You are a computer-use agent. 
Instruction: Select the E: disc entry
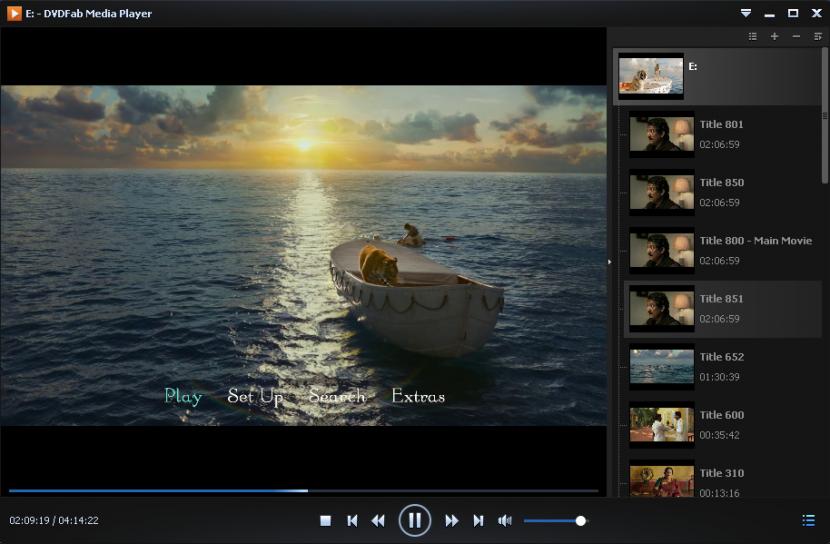point(718,76)
